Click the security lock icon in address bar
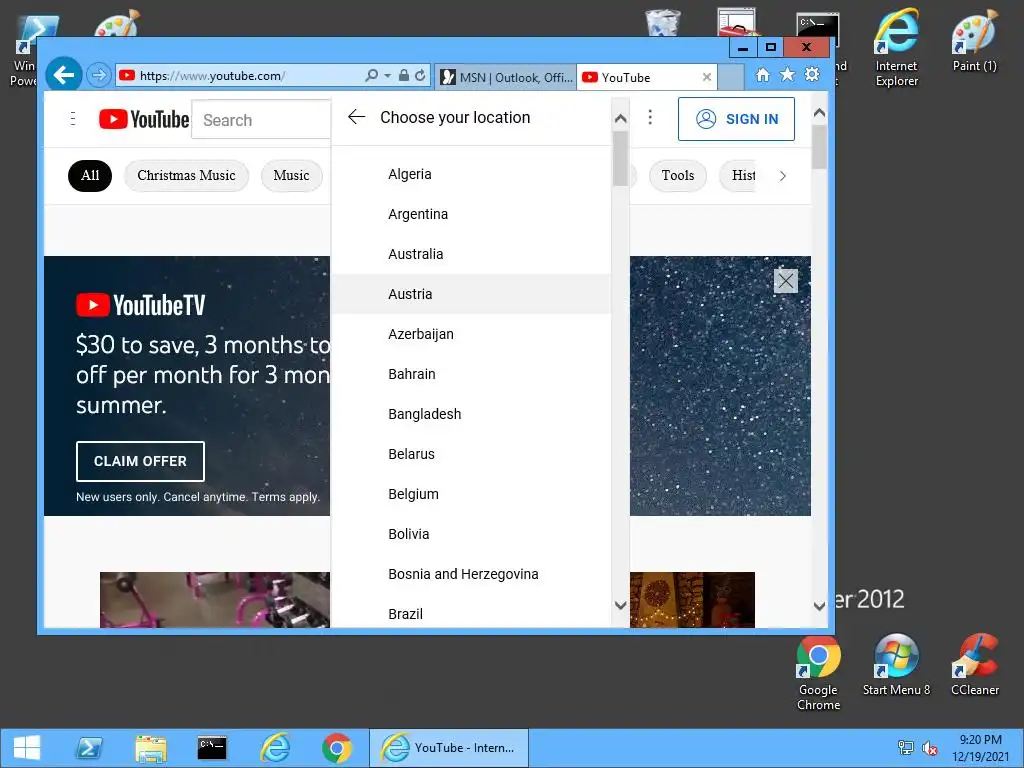The height and width of the screenshot is (768, 1024). pyautogui.click(x=404, y=76)
